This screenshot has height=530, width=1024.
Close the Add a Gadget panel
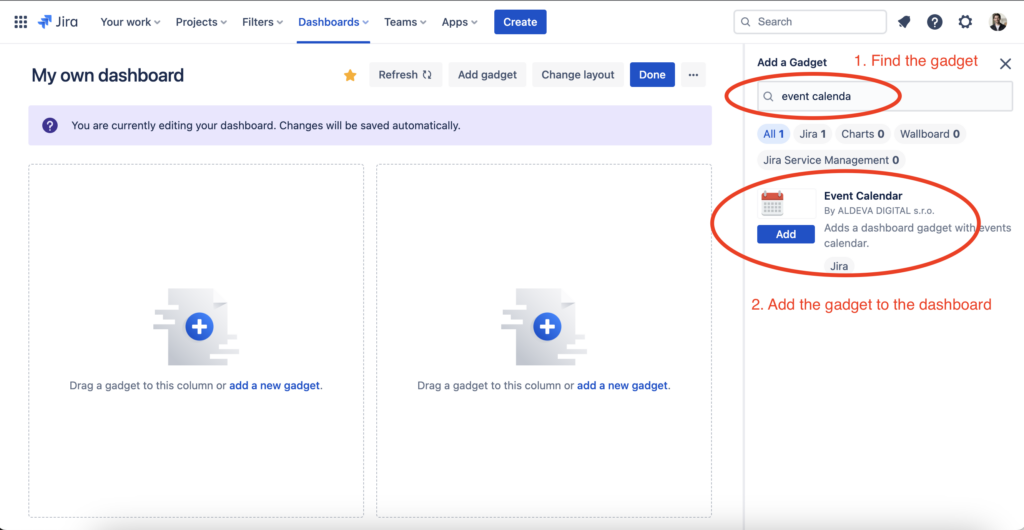pyautogui.click(x=1005, y=63)
